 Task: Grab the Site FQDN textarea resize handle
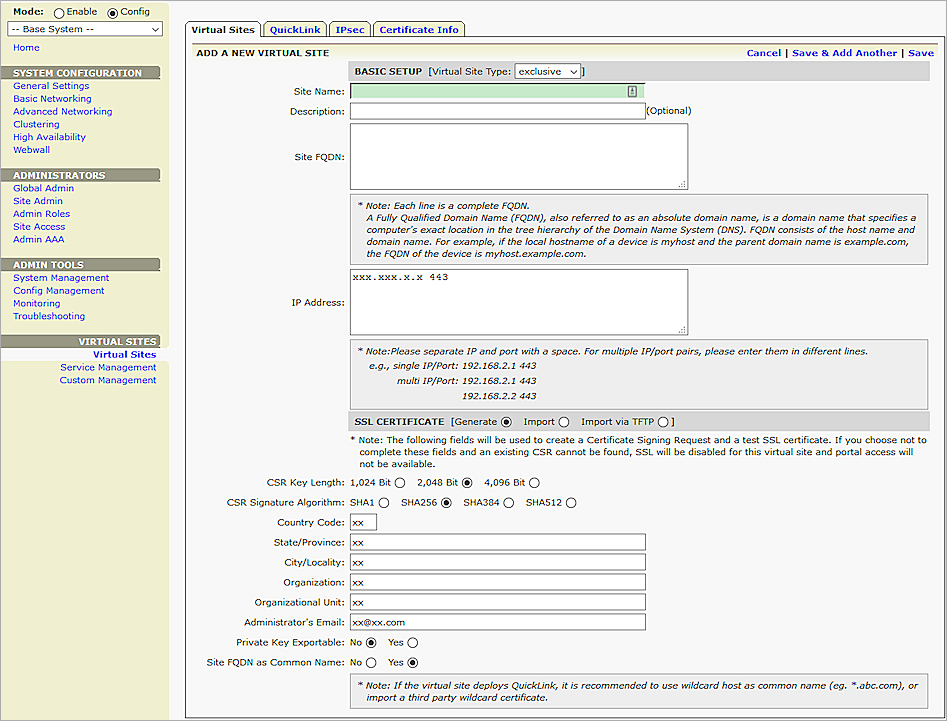tap(682, 184)
